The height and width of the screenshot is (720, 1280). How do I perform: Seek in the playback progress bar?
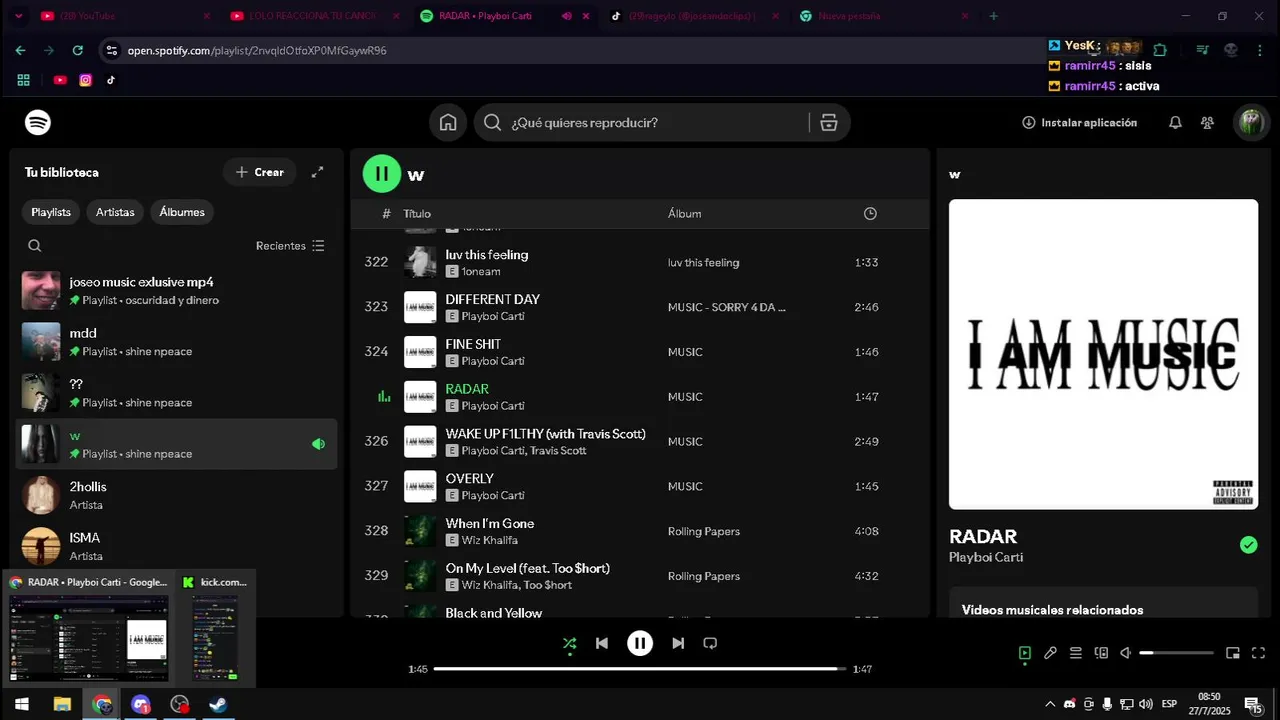coord(640,668)
